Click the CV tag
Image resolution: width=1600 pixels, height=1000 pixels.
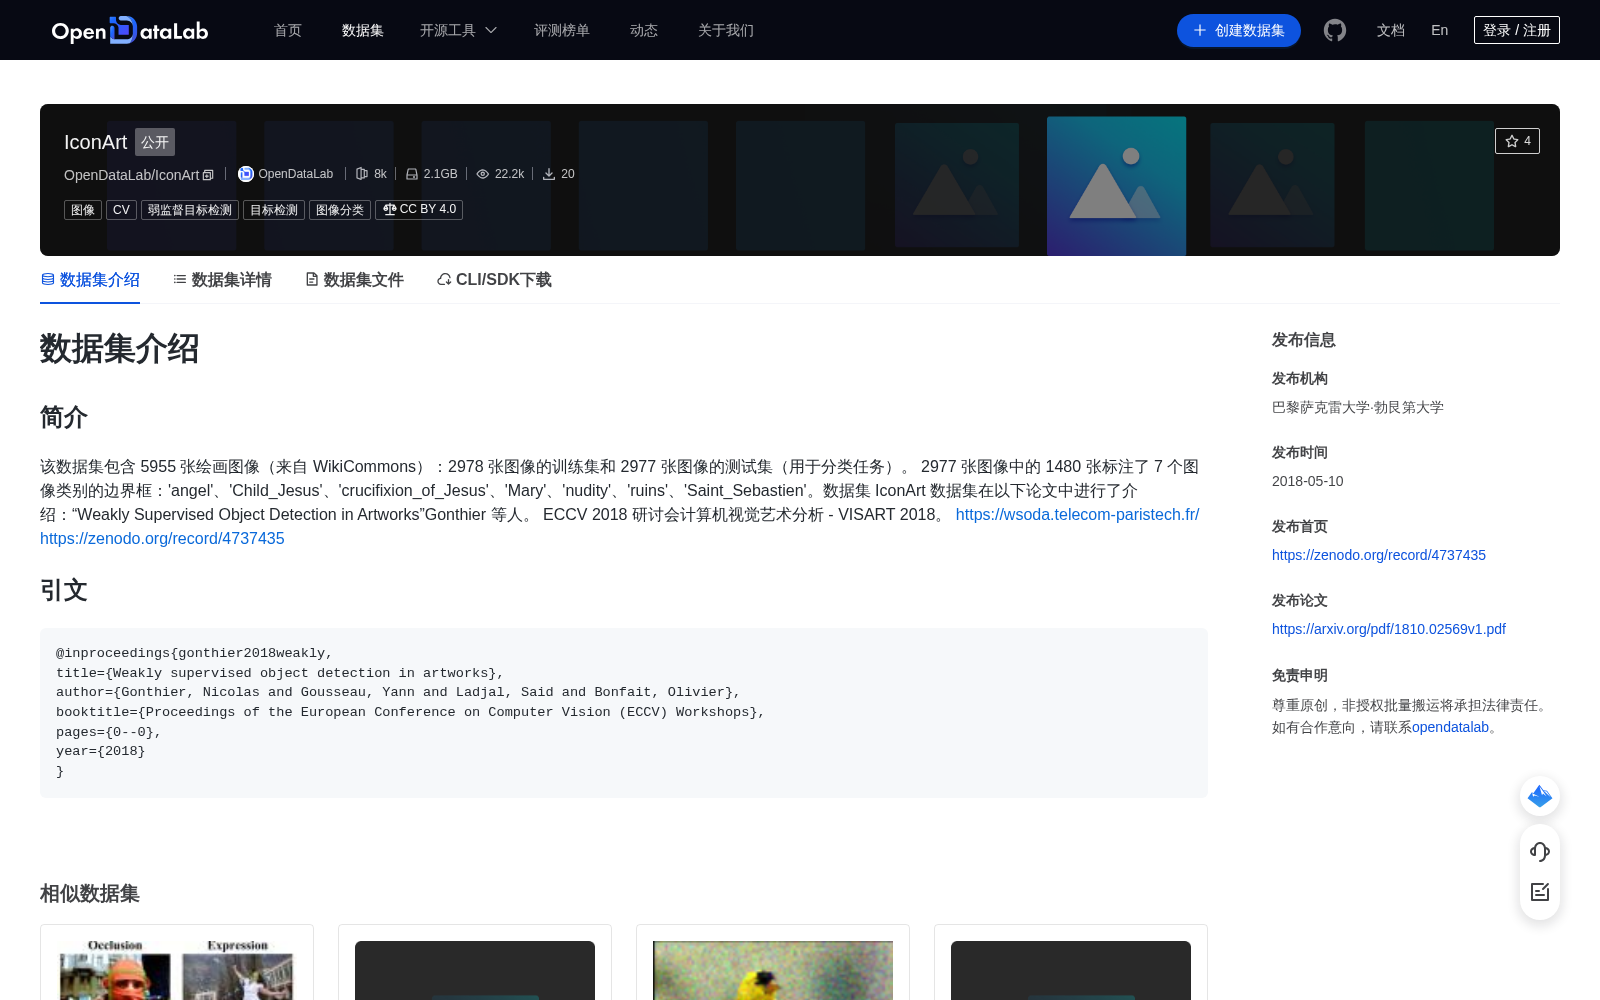click(x=121, y=210)
